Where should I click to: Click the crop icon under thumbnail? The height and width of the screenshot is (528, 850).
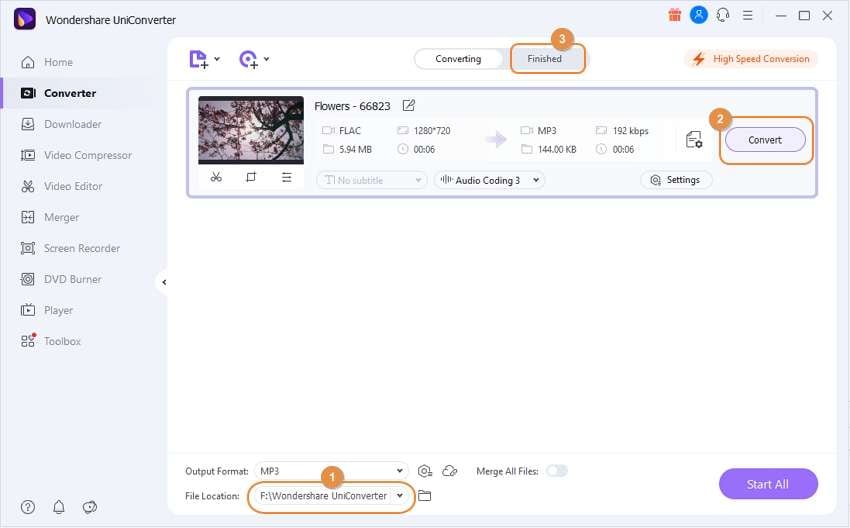click(250, 177)
